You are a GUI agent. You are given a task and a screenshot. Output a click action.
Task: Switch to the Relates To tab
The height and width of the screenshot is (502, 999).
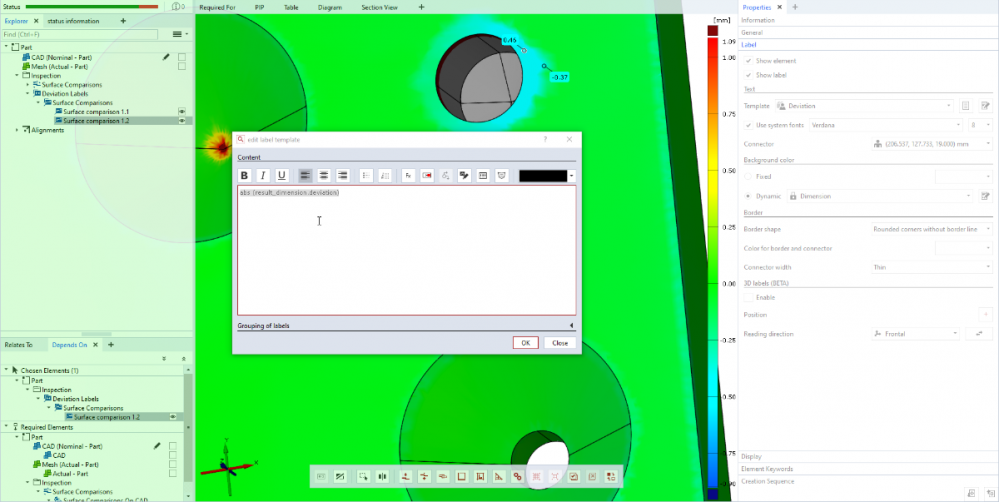point(18,345)
